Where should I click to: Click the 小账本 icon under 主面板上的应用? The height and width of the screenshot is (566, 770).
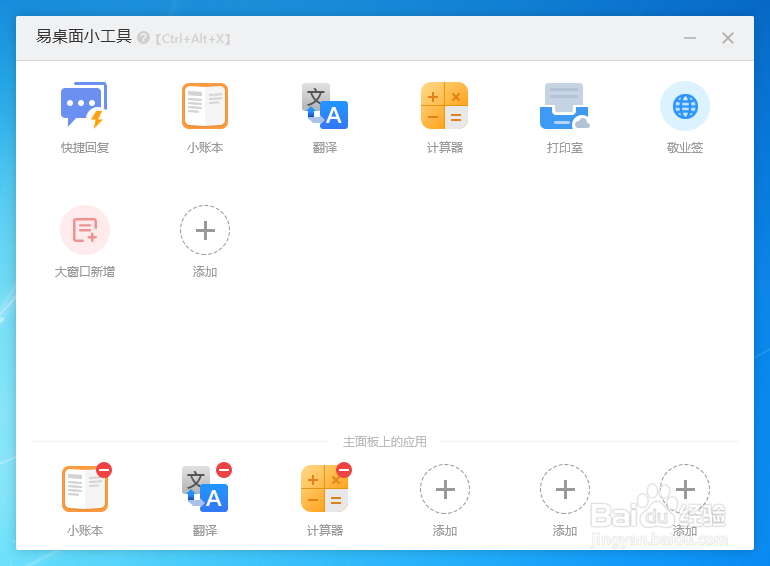85,489
